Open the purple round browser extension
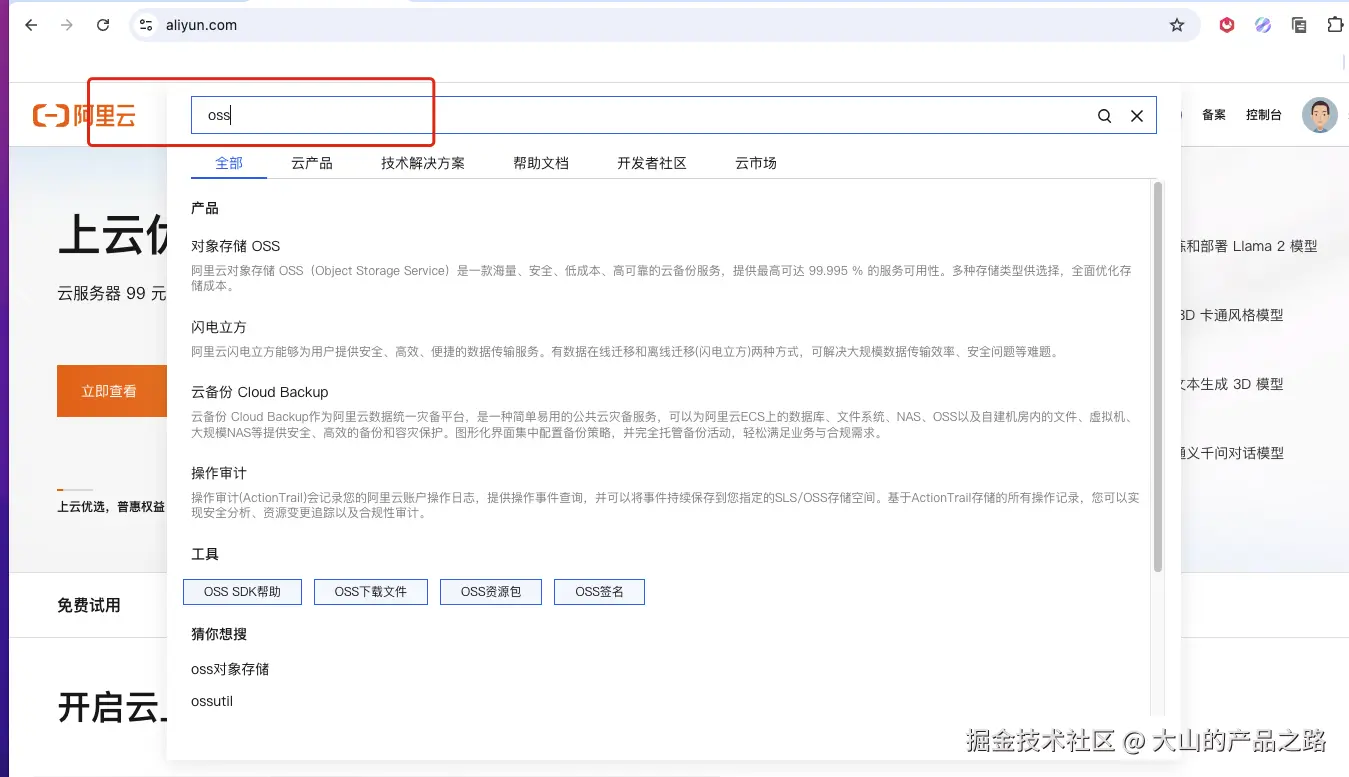 pos(1263,25)
